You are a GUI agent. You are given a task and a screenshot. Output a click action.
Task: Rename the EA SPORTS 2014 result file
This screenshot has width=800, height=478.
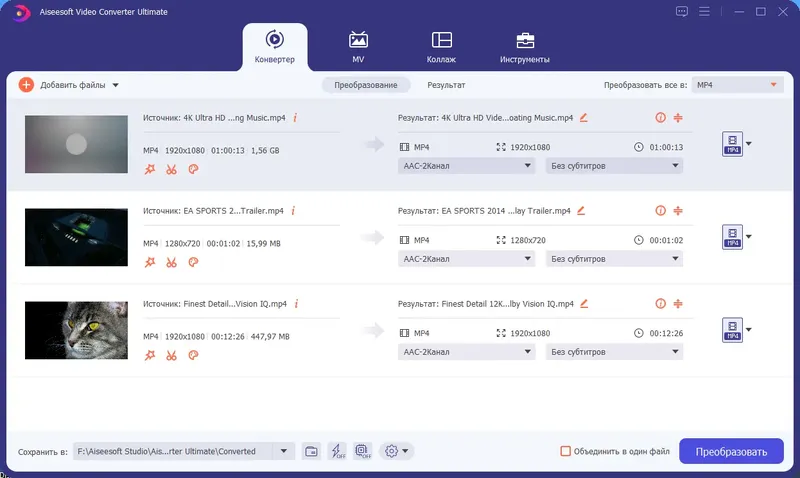pos(581,211)
